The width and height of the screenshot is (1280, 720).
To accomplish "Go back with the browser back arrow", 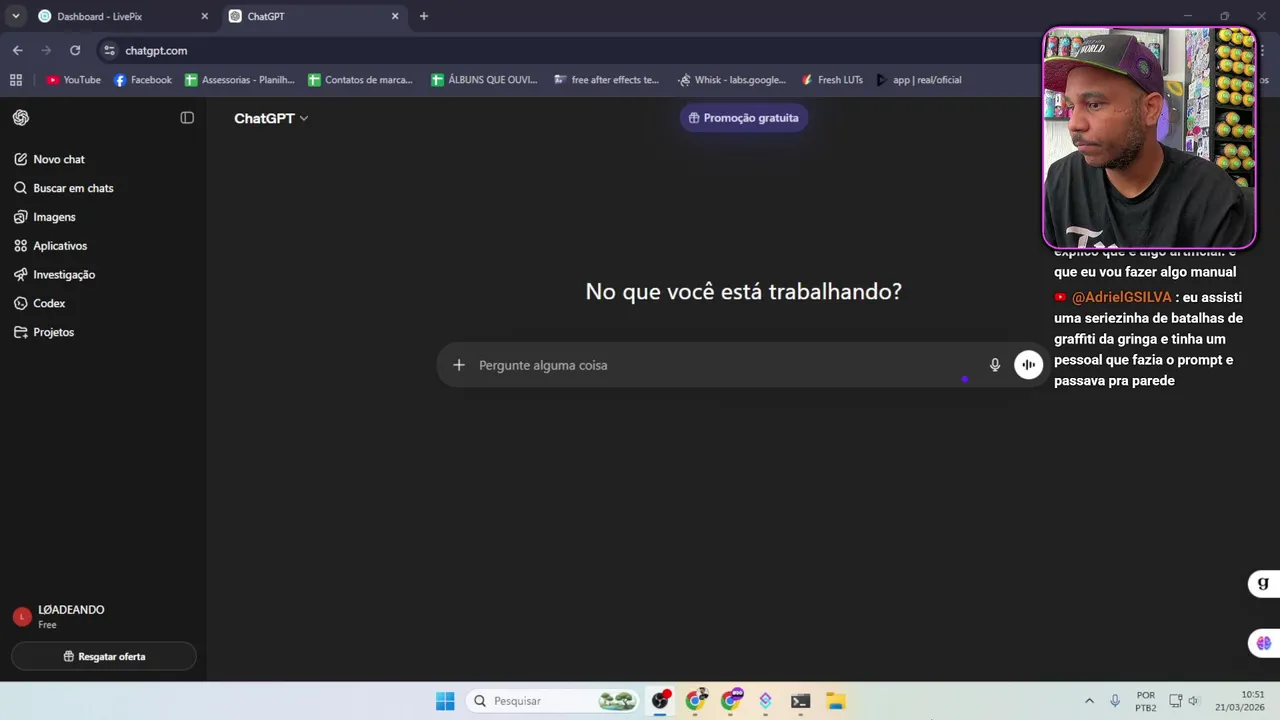I will coord(17,50).
